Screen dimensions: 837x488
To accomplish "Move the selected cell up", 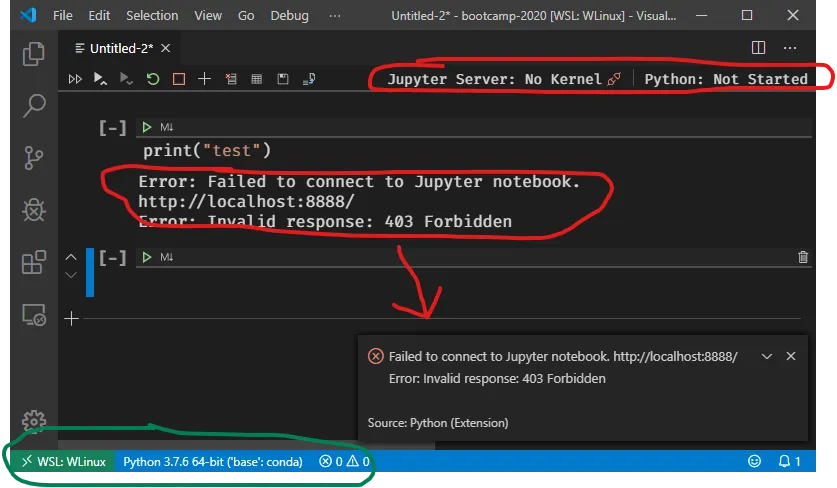I will click(x=71, y=257).
